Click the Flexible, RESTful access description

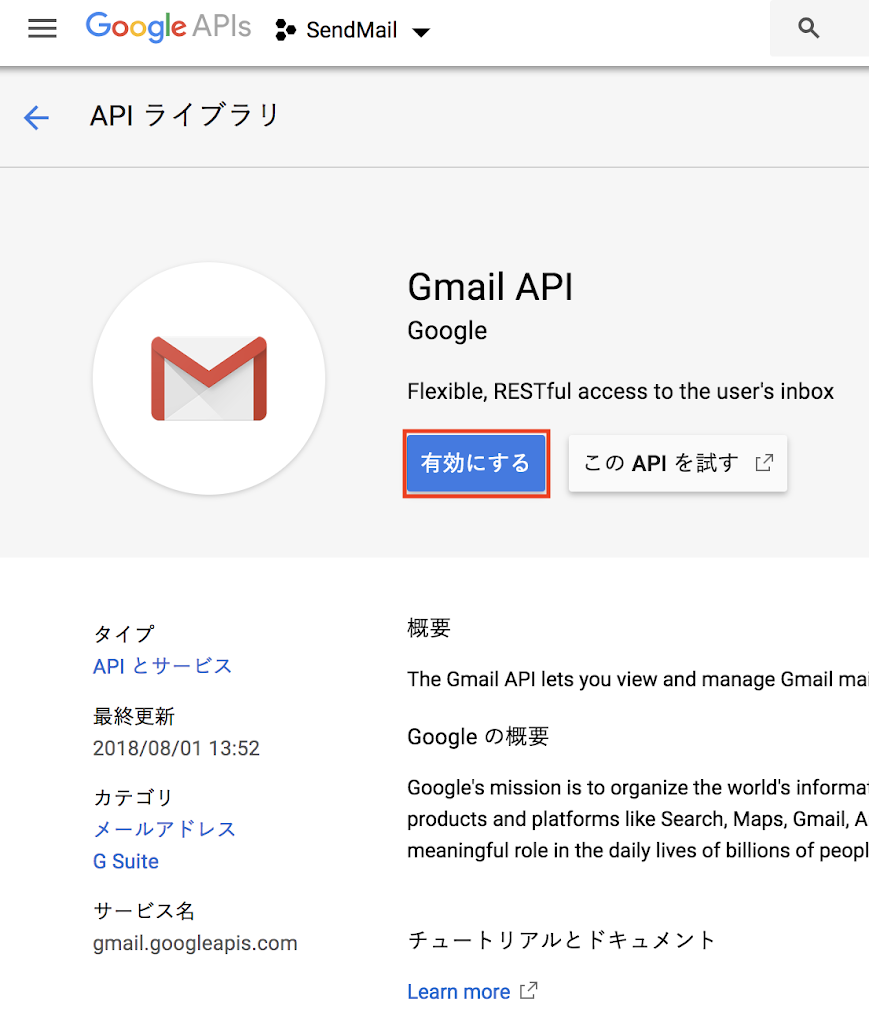click(x=620, y=391)
